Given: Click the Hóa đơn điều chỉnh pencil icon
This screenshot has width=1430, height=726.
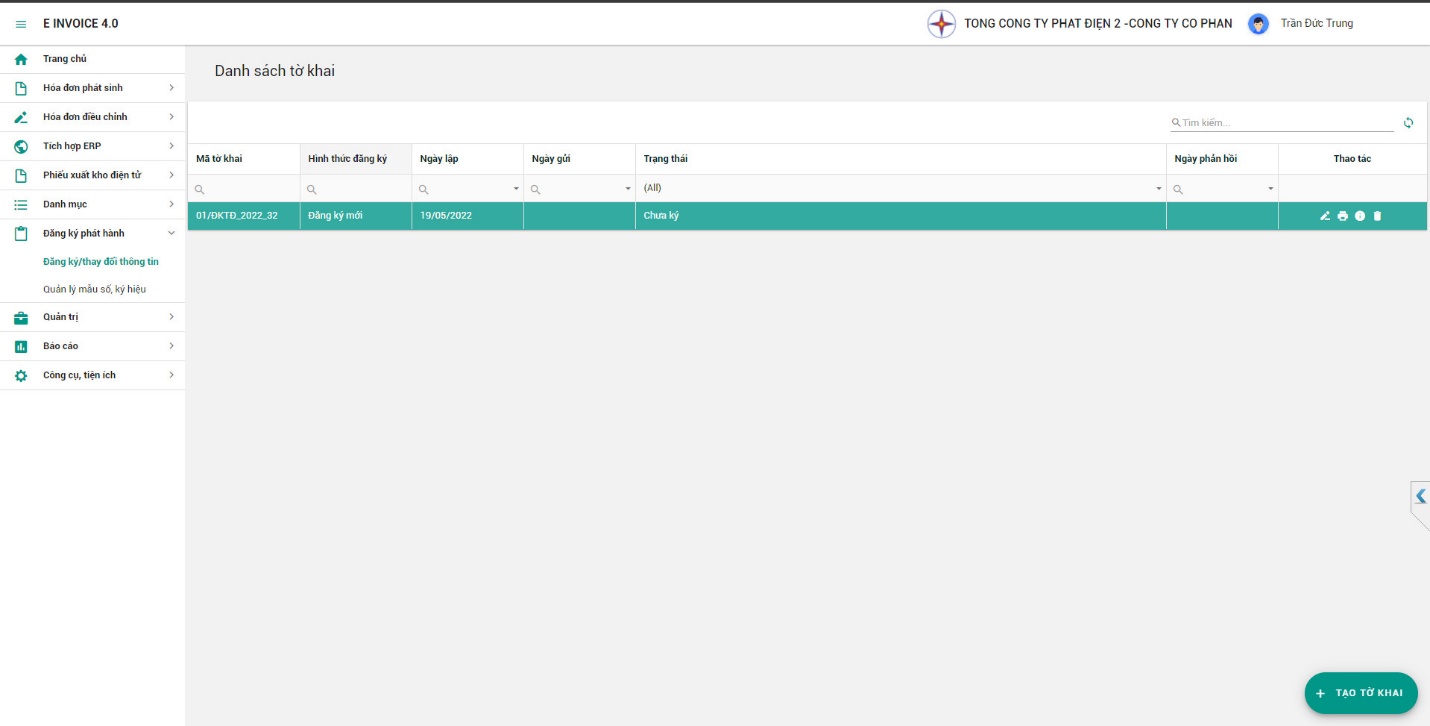Looking at the screenshot, I should click(21, 118).
